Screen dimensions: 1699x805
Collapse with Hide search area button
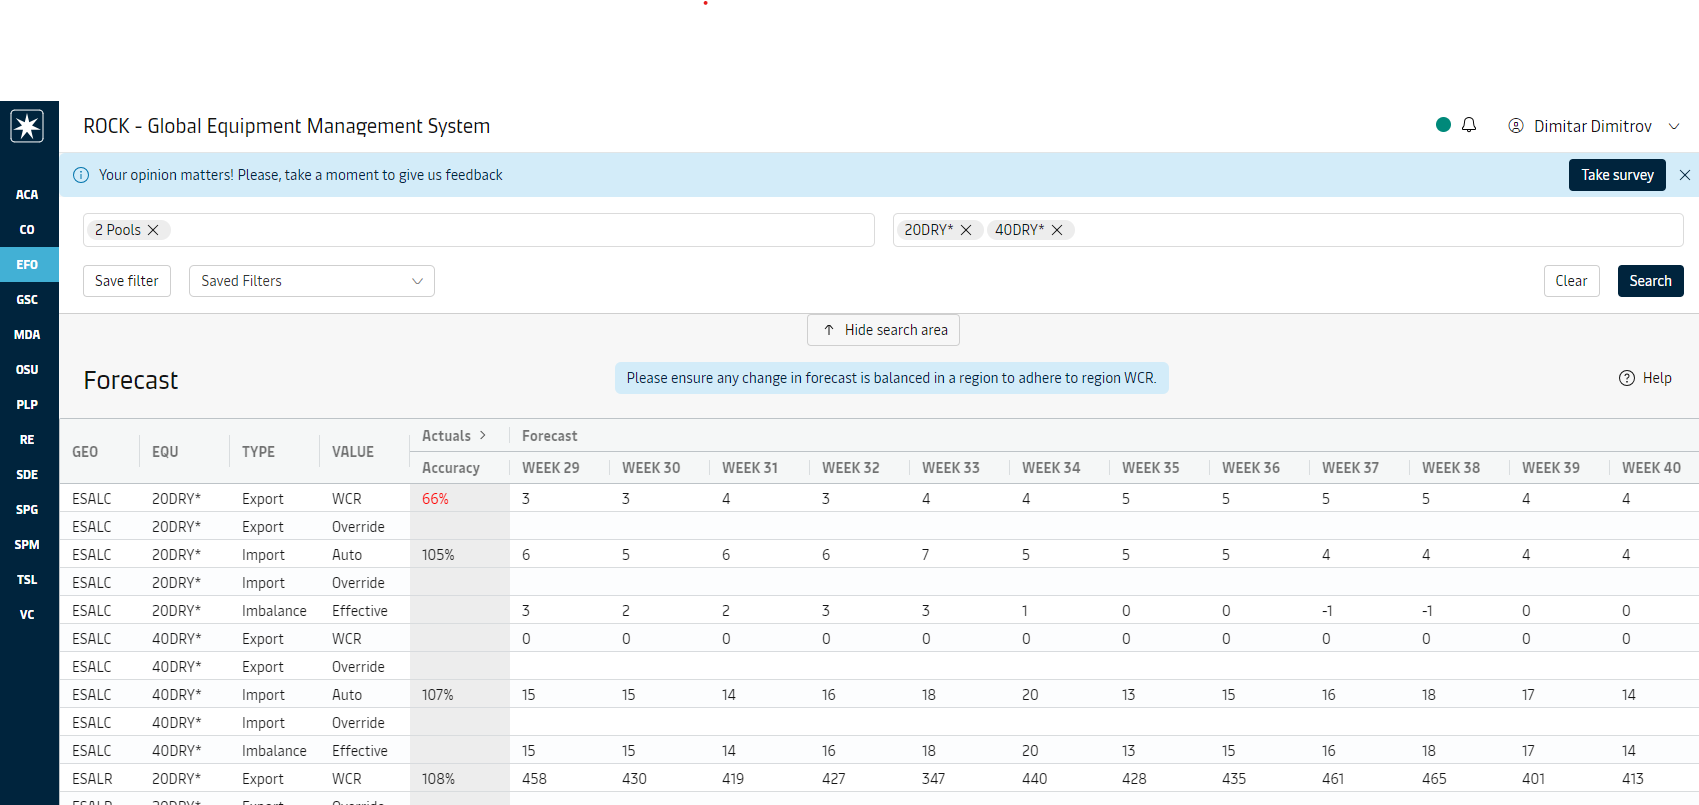[883, 330]
